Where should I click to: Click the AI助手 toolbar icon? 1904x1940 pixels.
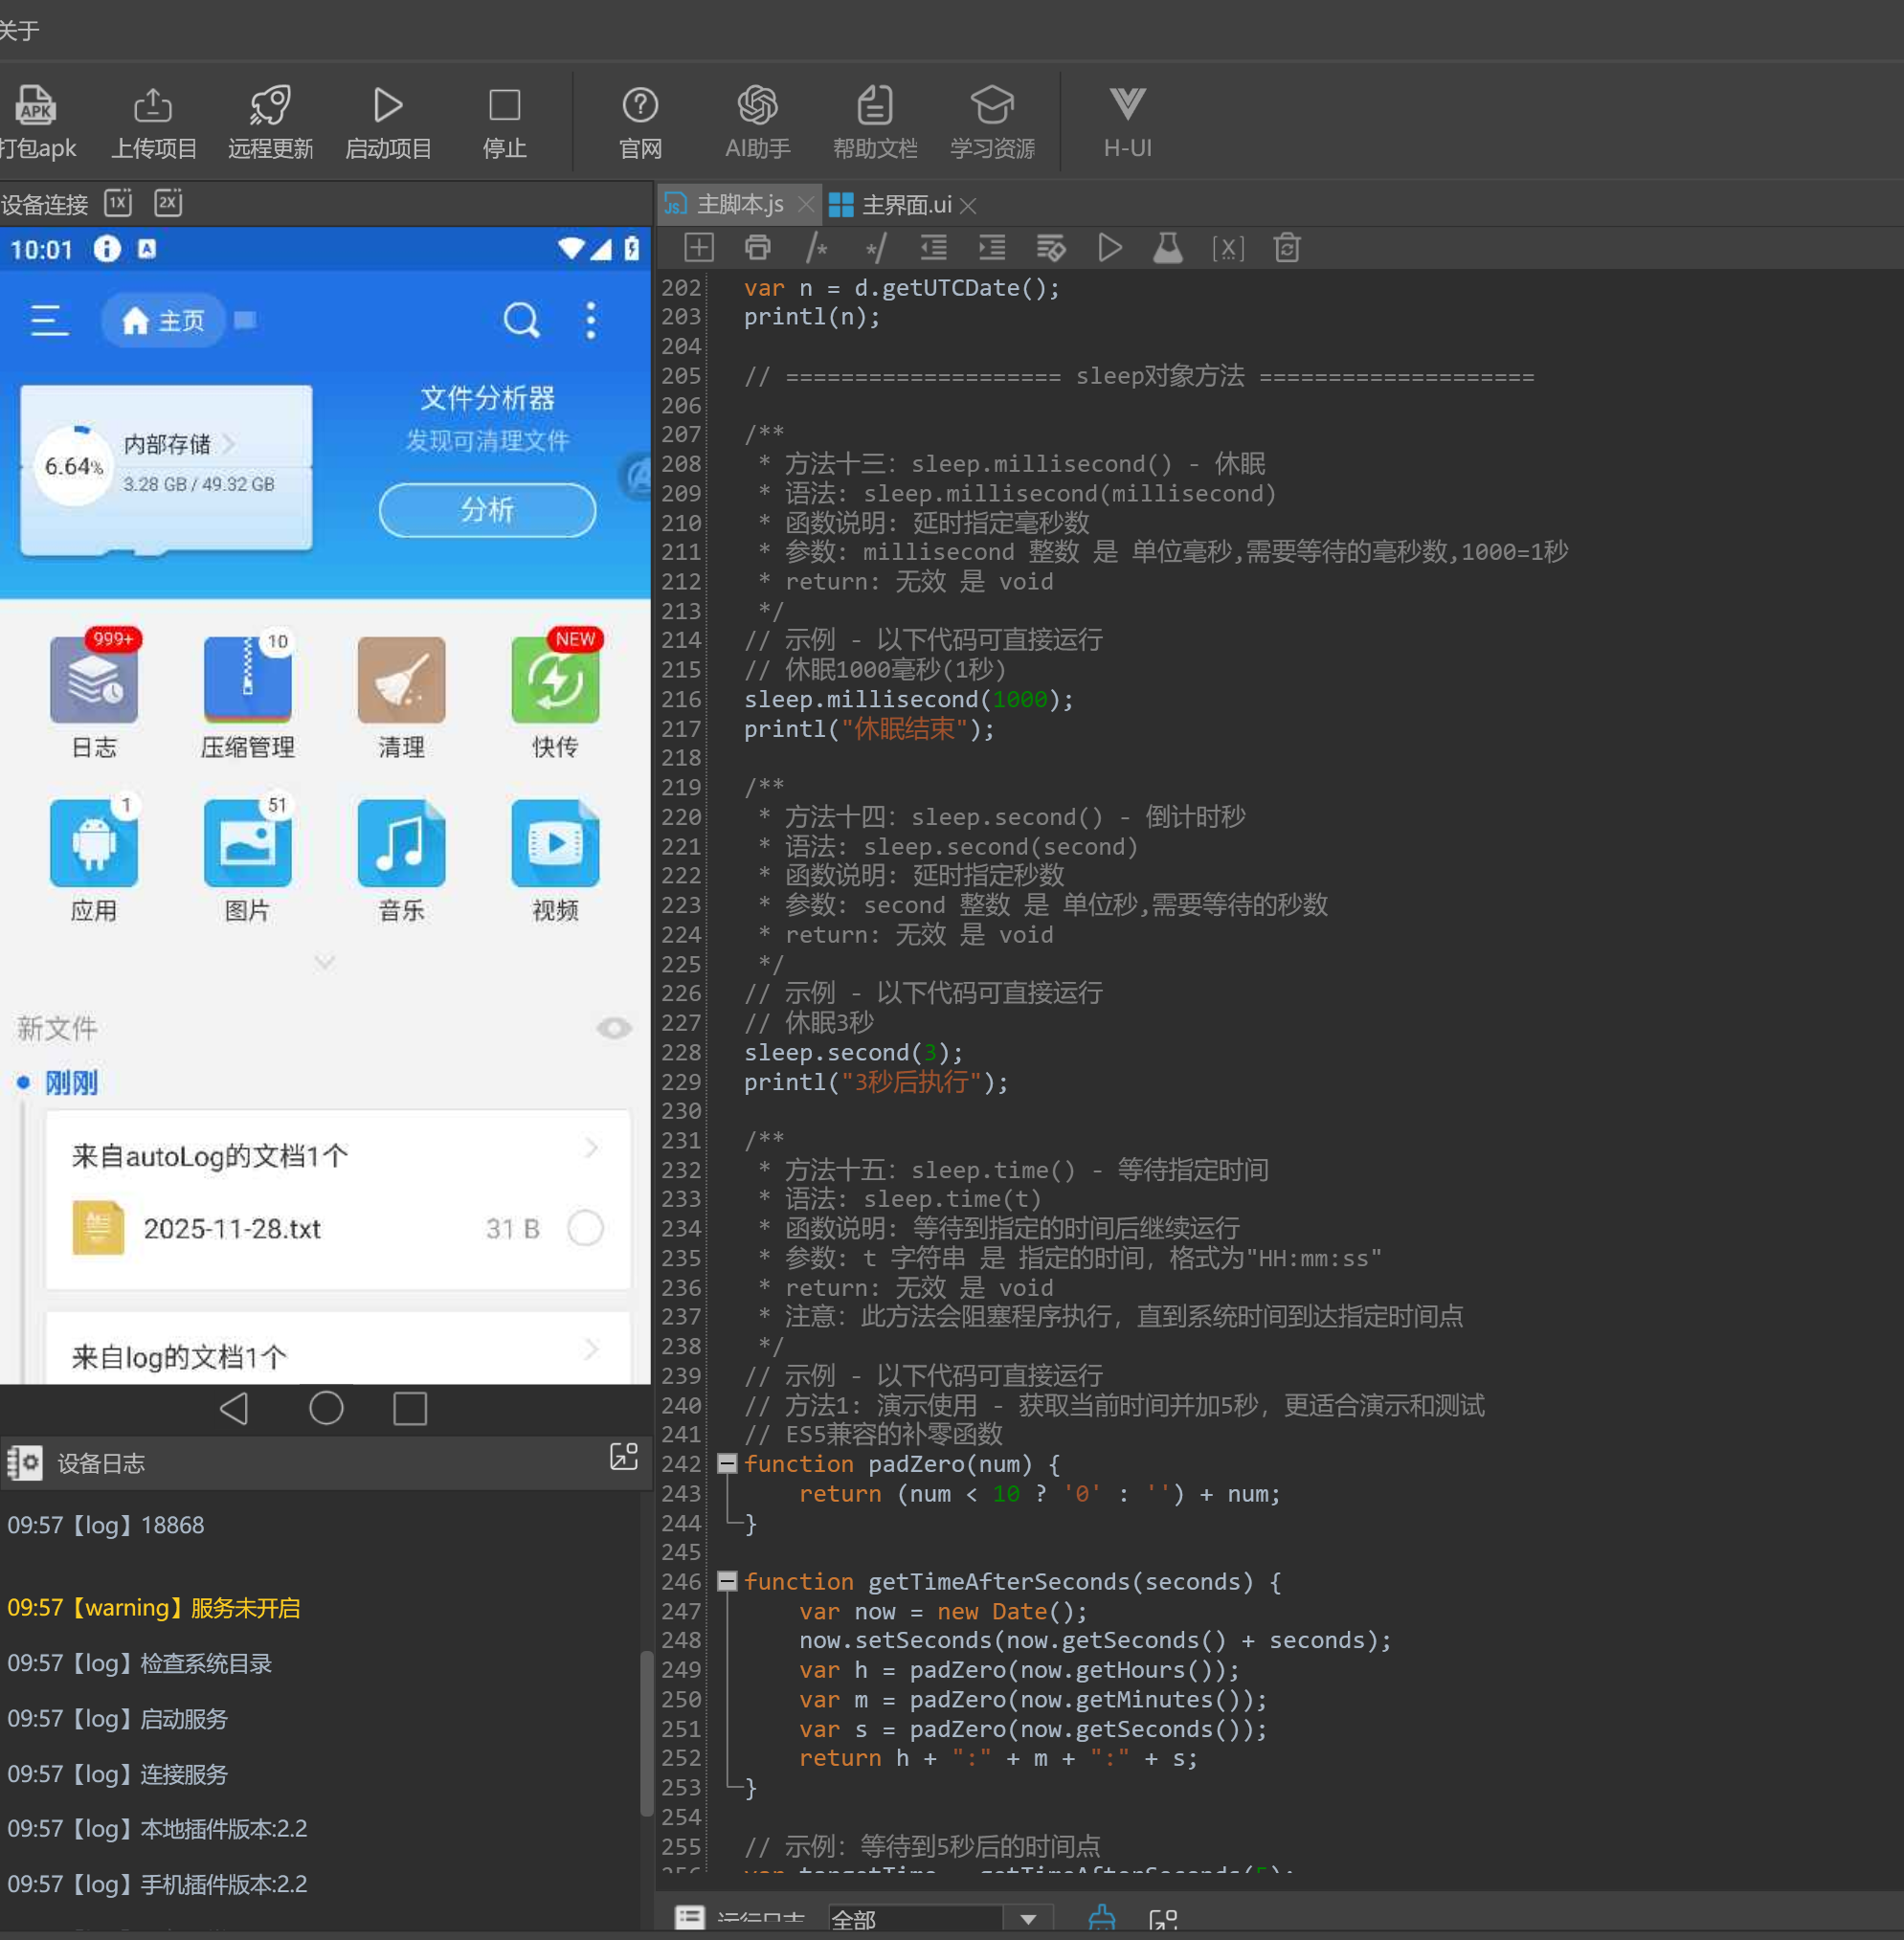[757, 106]
